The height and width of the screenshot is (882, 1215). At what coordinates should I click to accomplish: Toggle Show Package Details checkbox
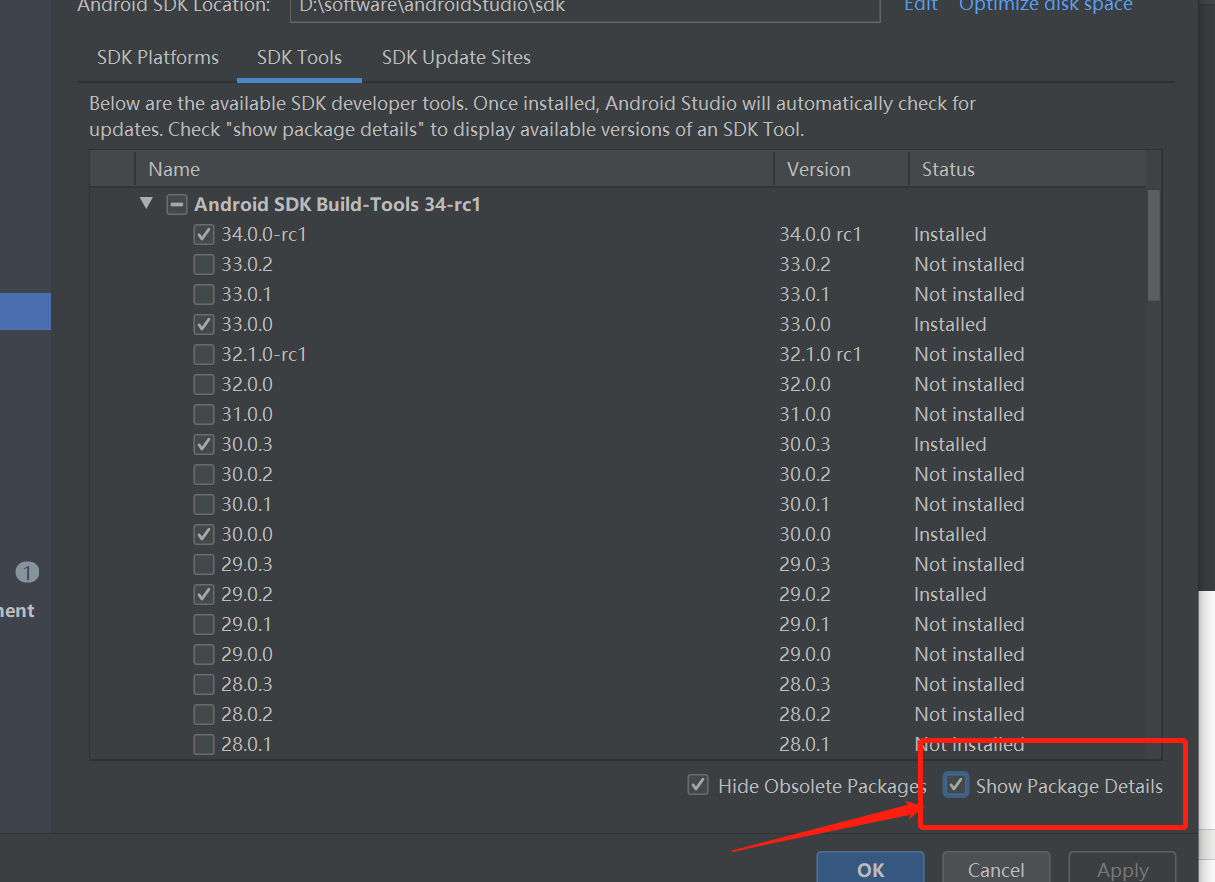point(957,785)
